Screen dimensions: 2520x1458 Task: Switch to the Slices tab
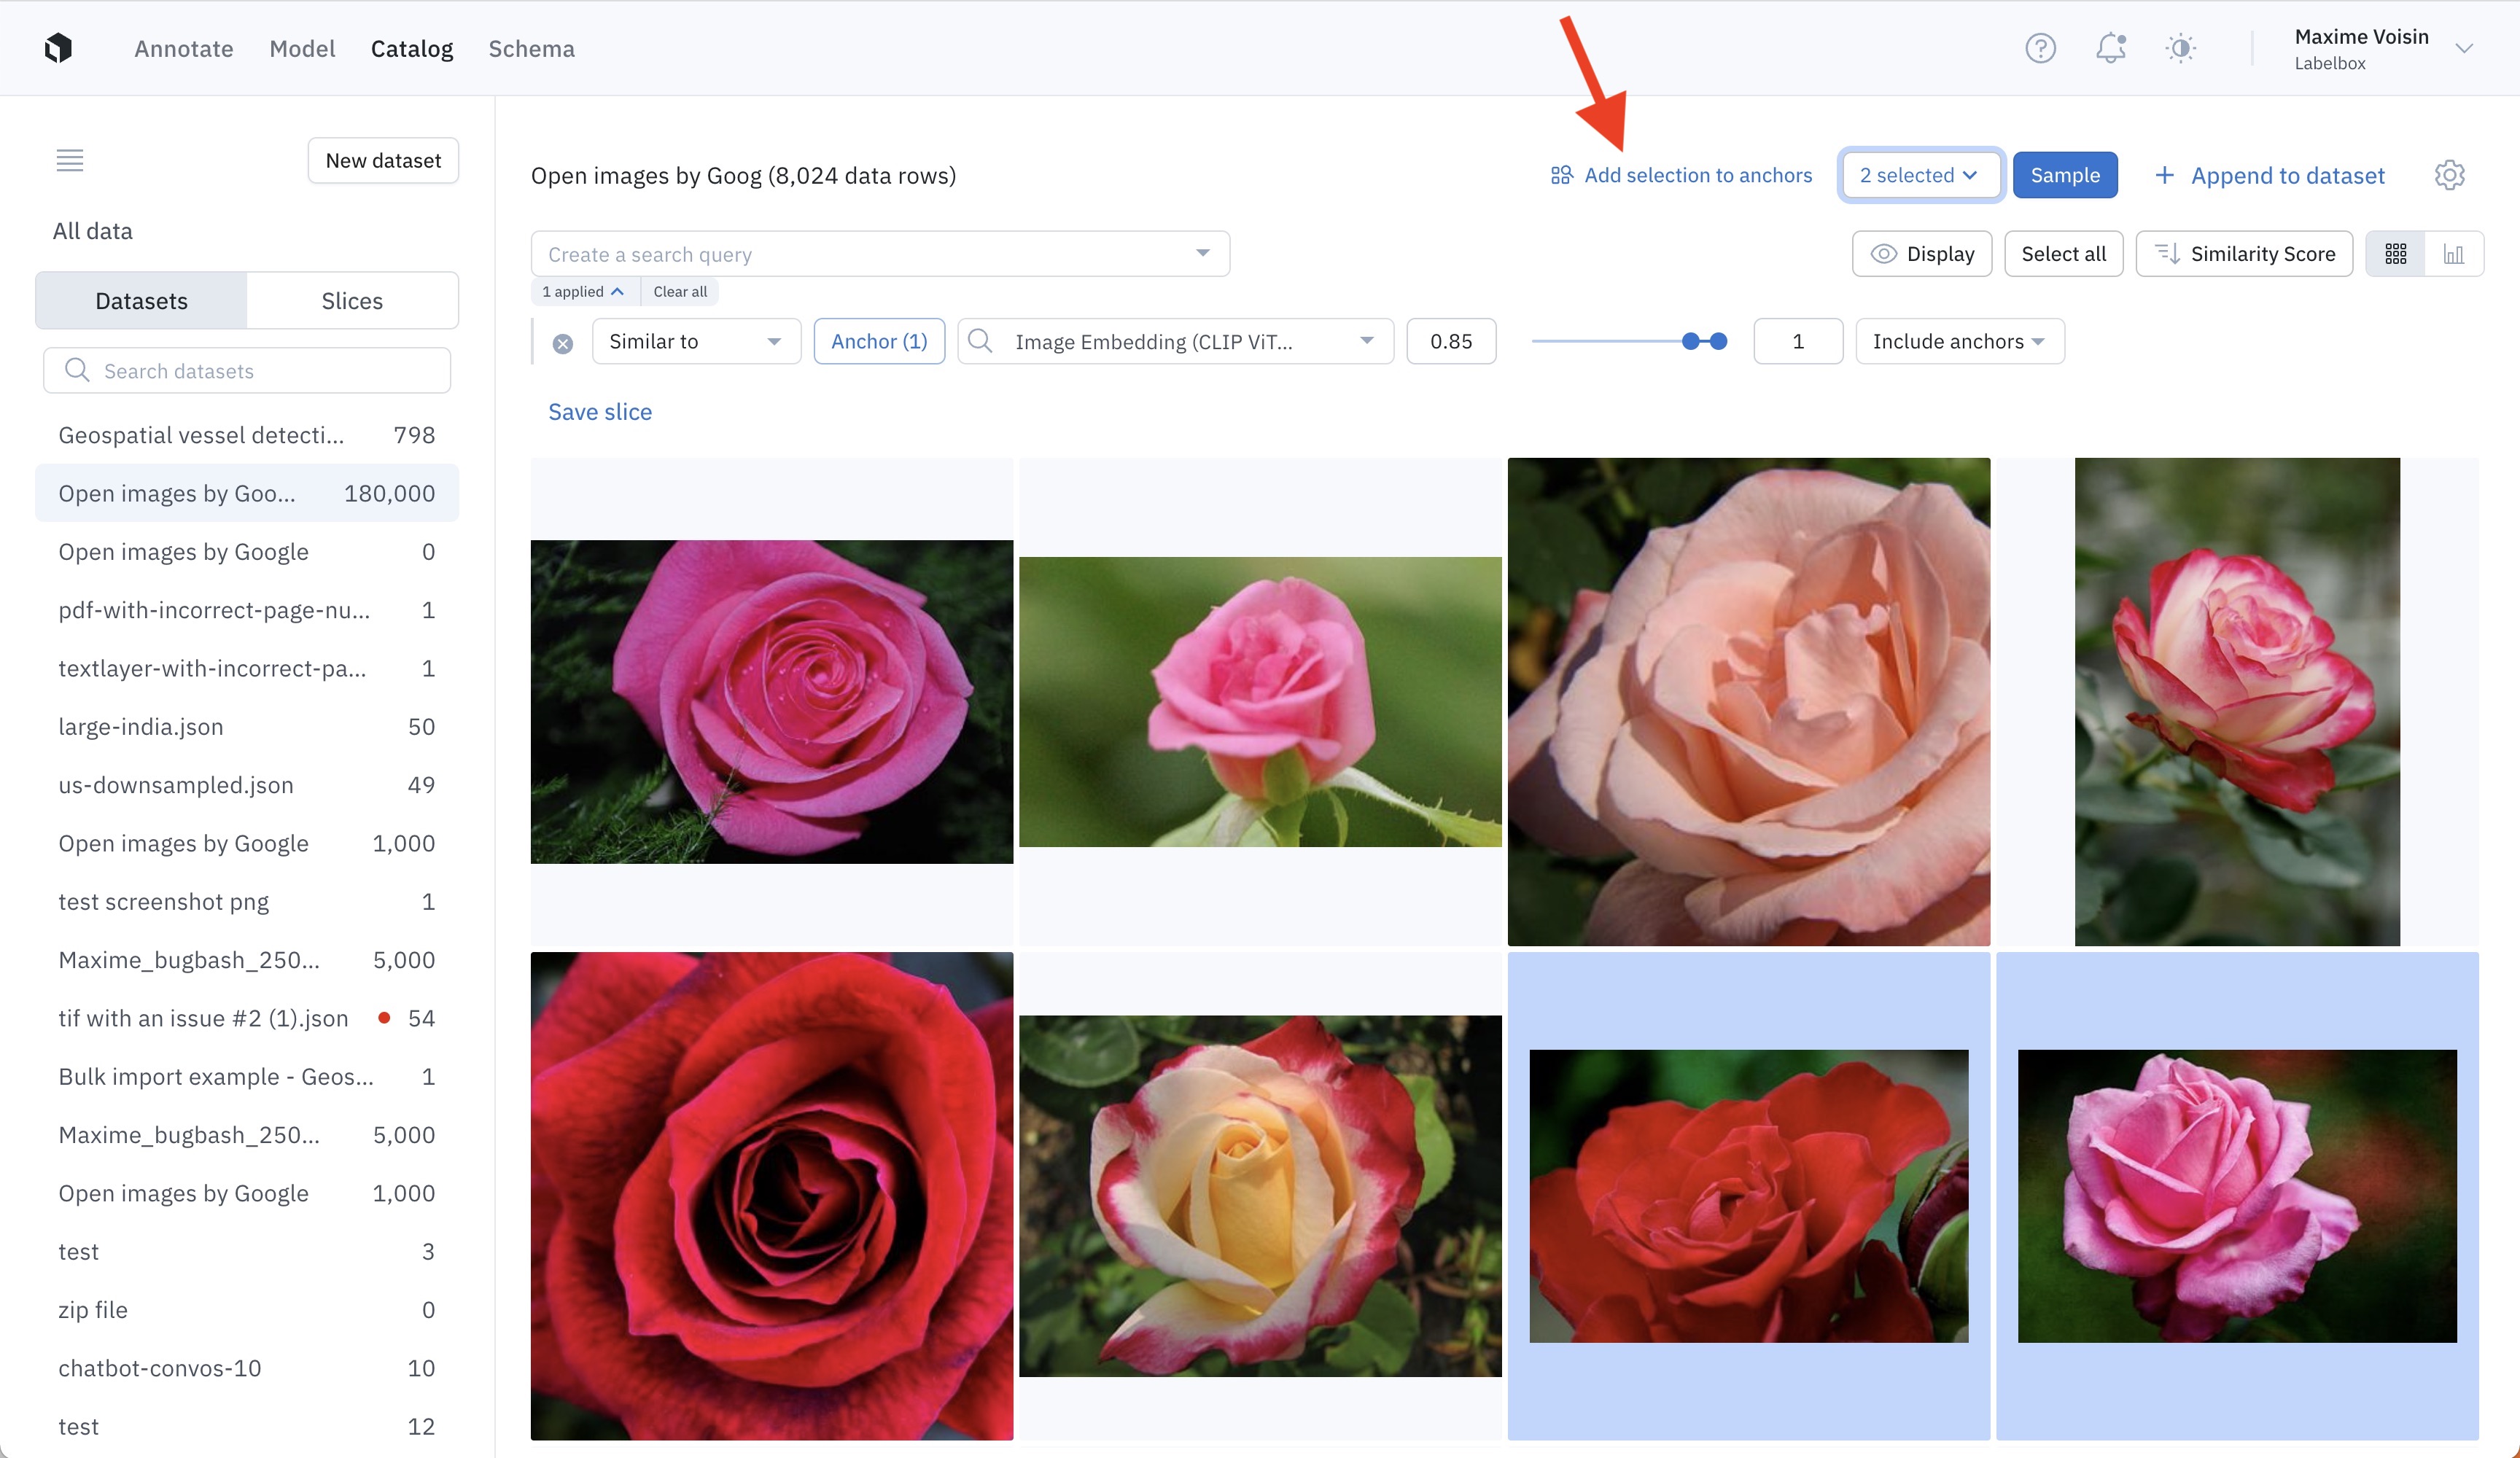[352, 301]
